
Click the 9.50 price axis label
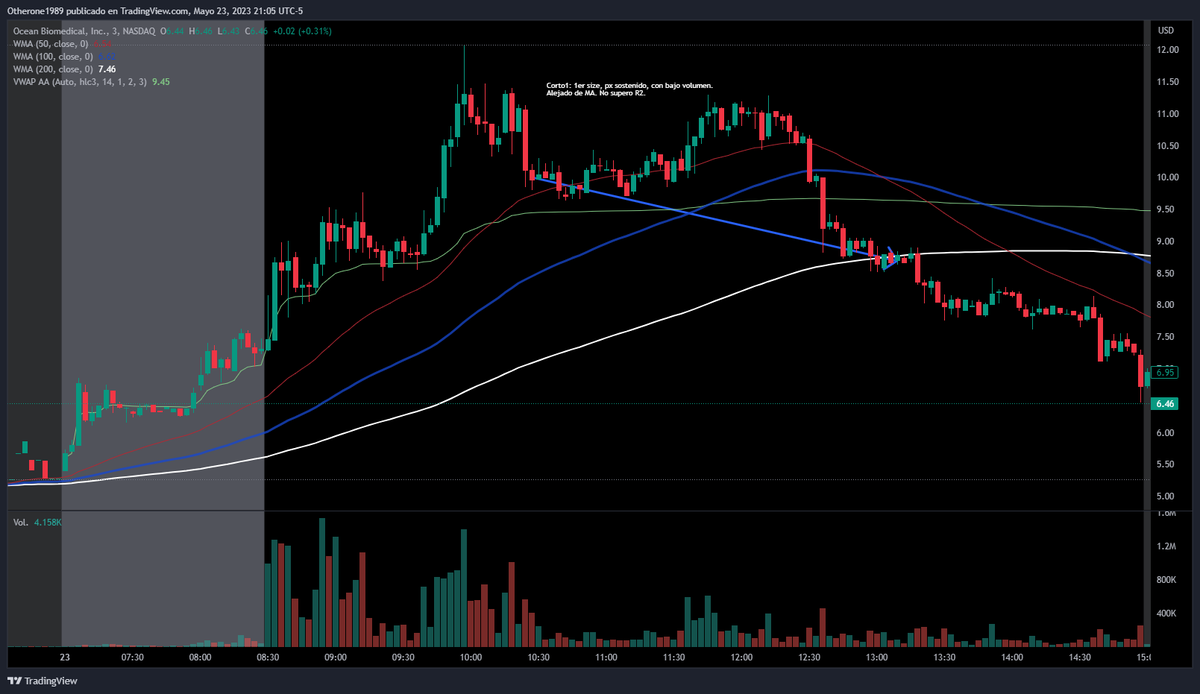pos(1165,210)
